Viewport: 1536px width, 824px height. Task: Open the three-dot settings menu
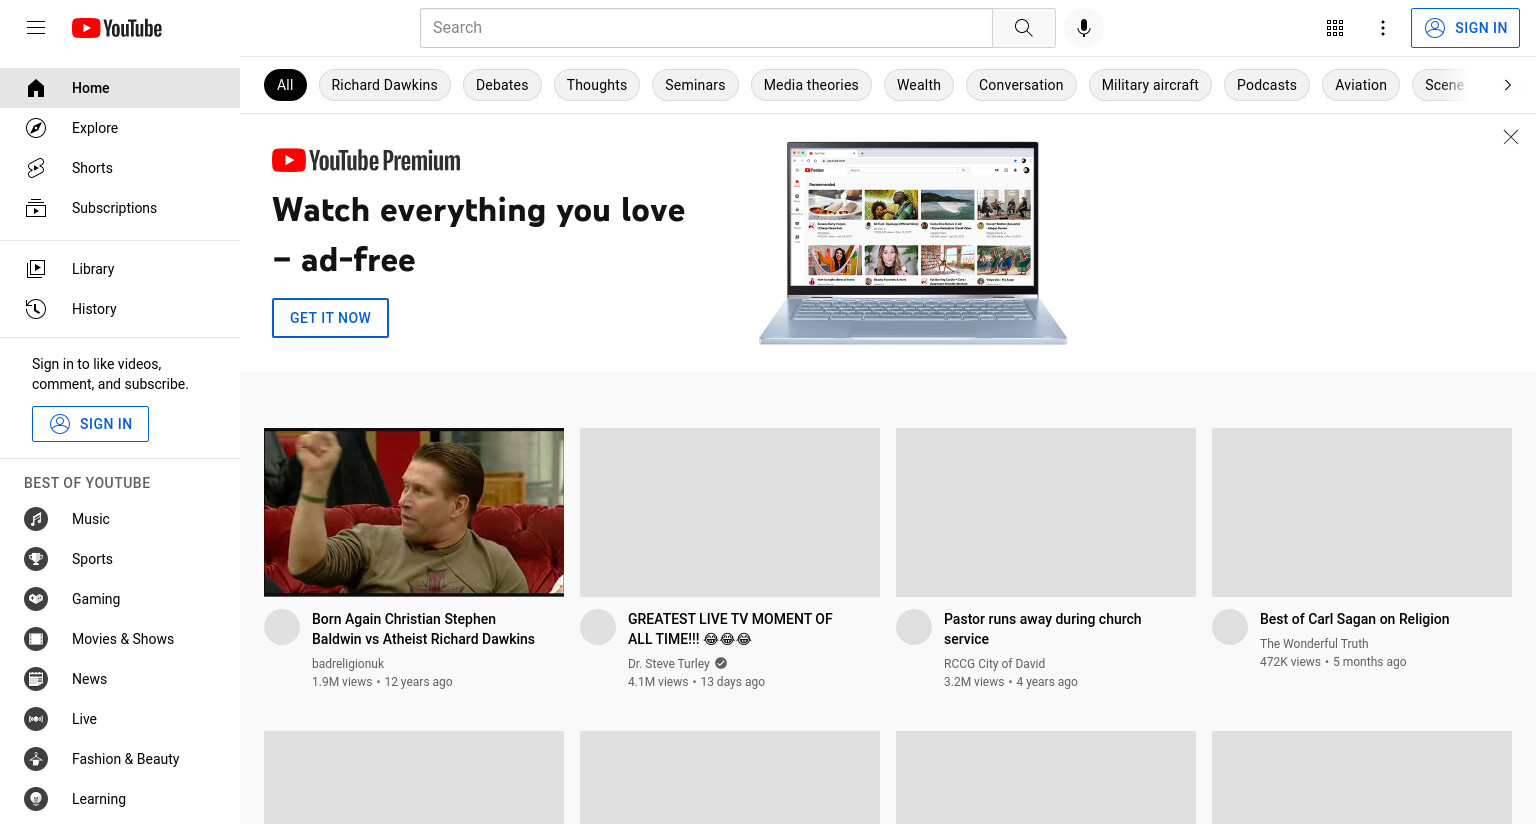1383,28
